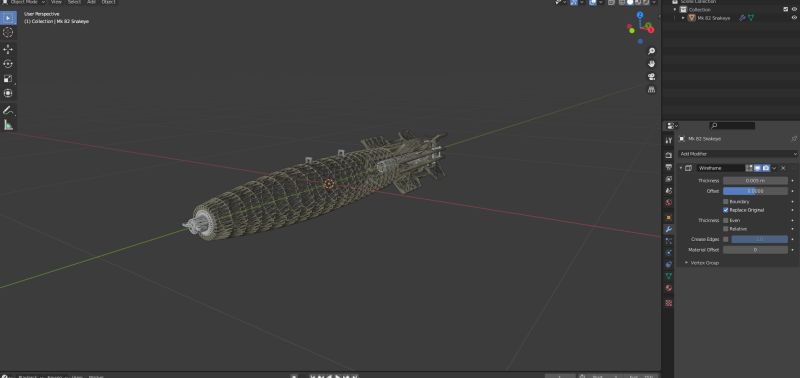800x378 pixels.
Task: Open Wireframe modifier extra options chevron
Action: [x=774, y=168]
